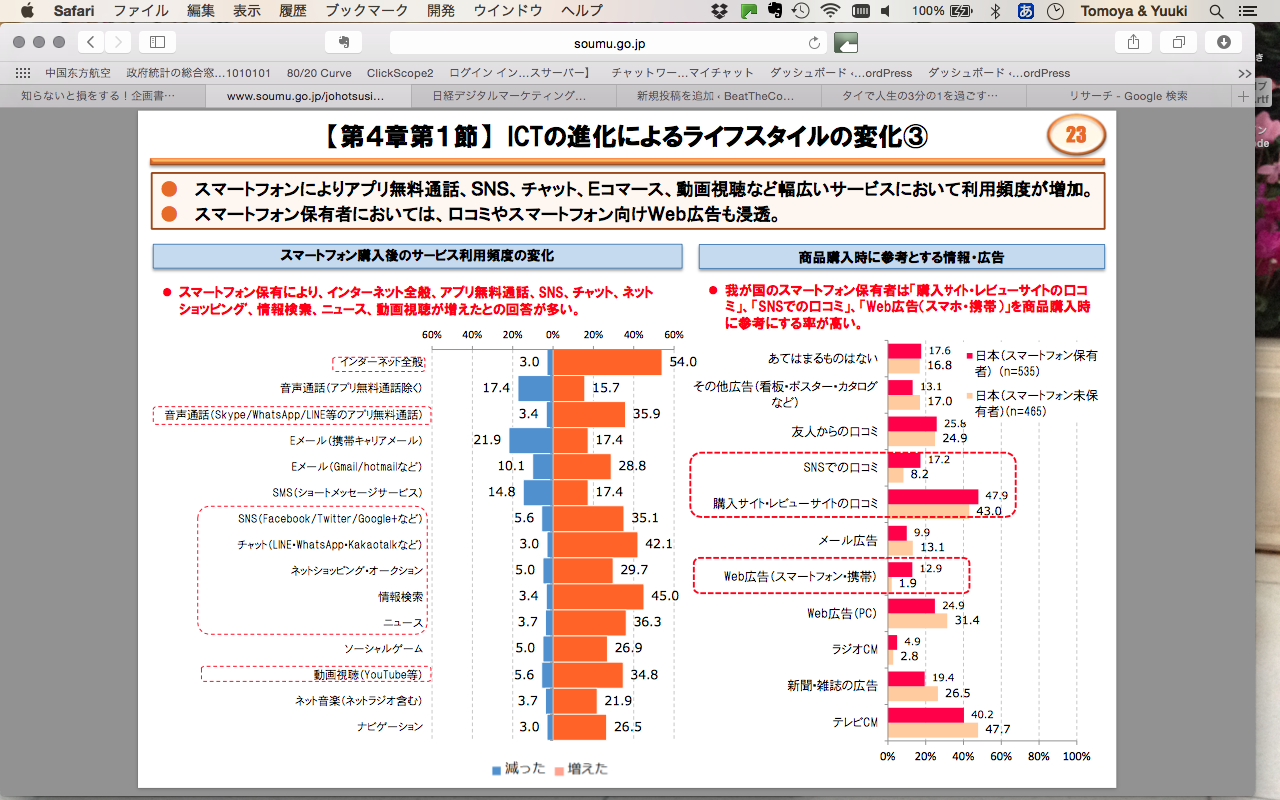Click the clock icon in the menu bar
Screen dimensions: 1280x800
(x=1056, y=11)
